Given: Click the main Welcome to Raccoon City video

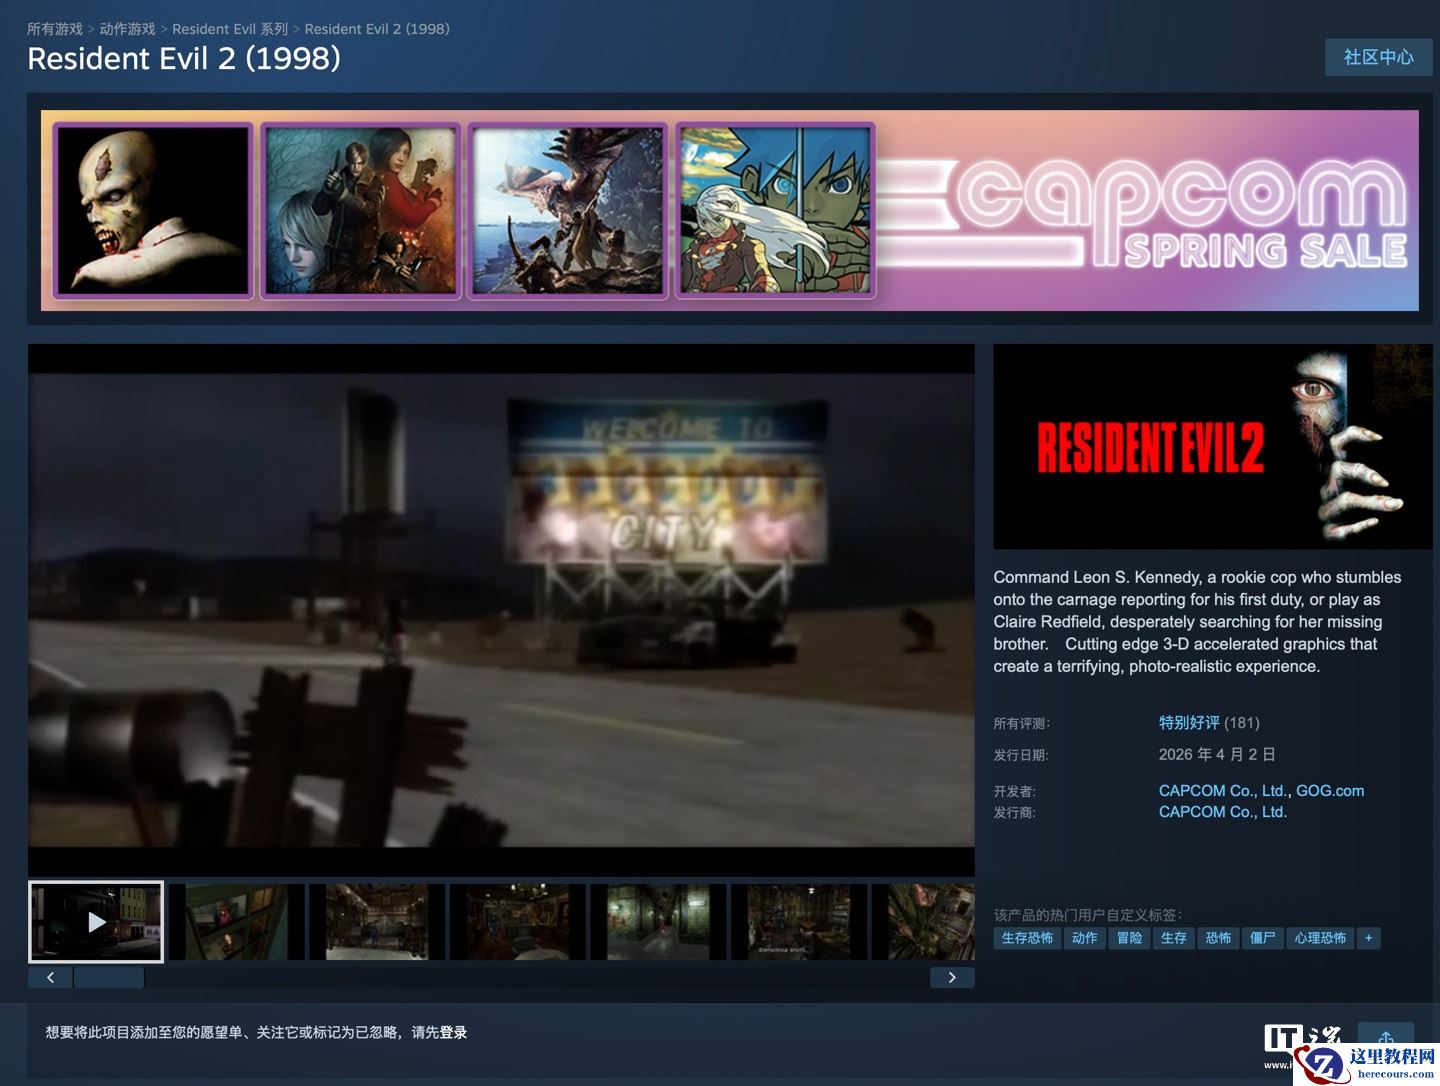Looking at the screenshot, I should pos(501,610).
